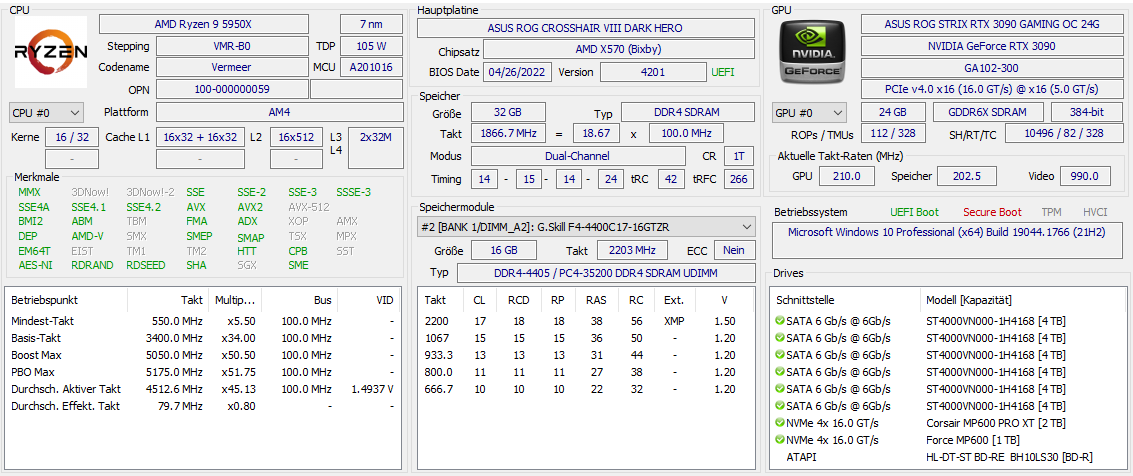This screenshot has height=476, width=1133.
Task: Click the Microsoft Windows 10 Professional OS field
Action: point(947,241)
